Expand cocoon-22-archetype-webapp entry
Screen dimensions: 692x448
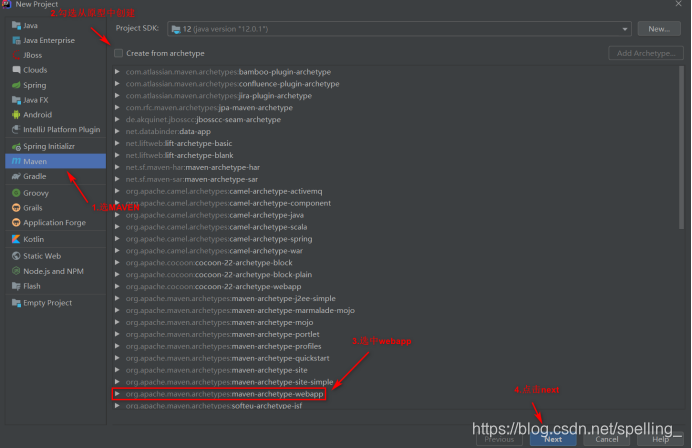[117, 286]
